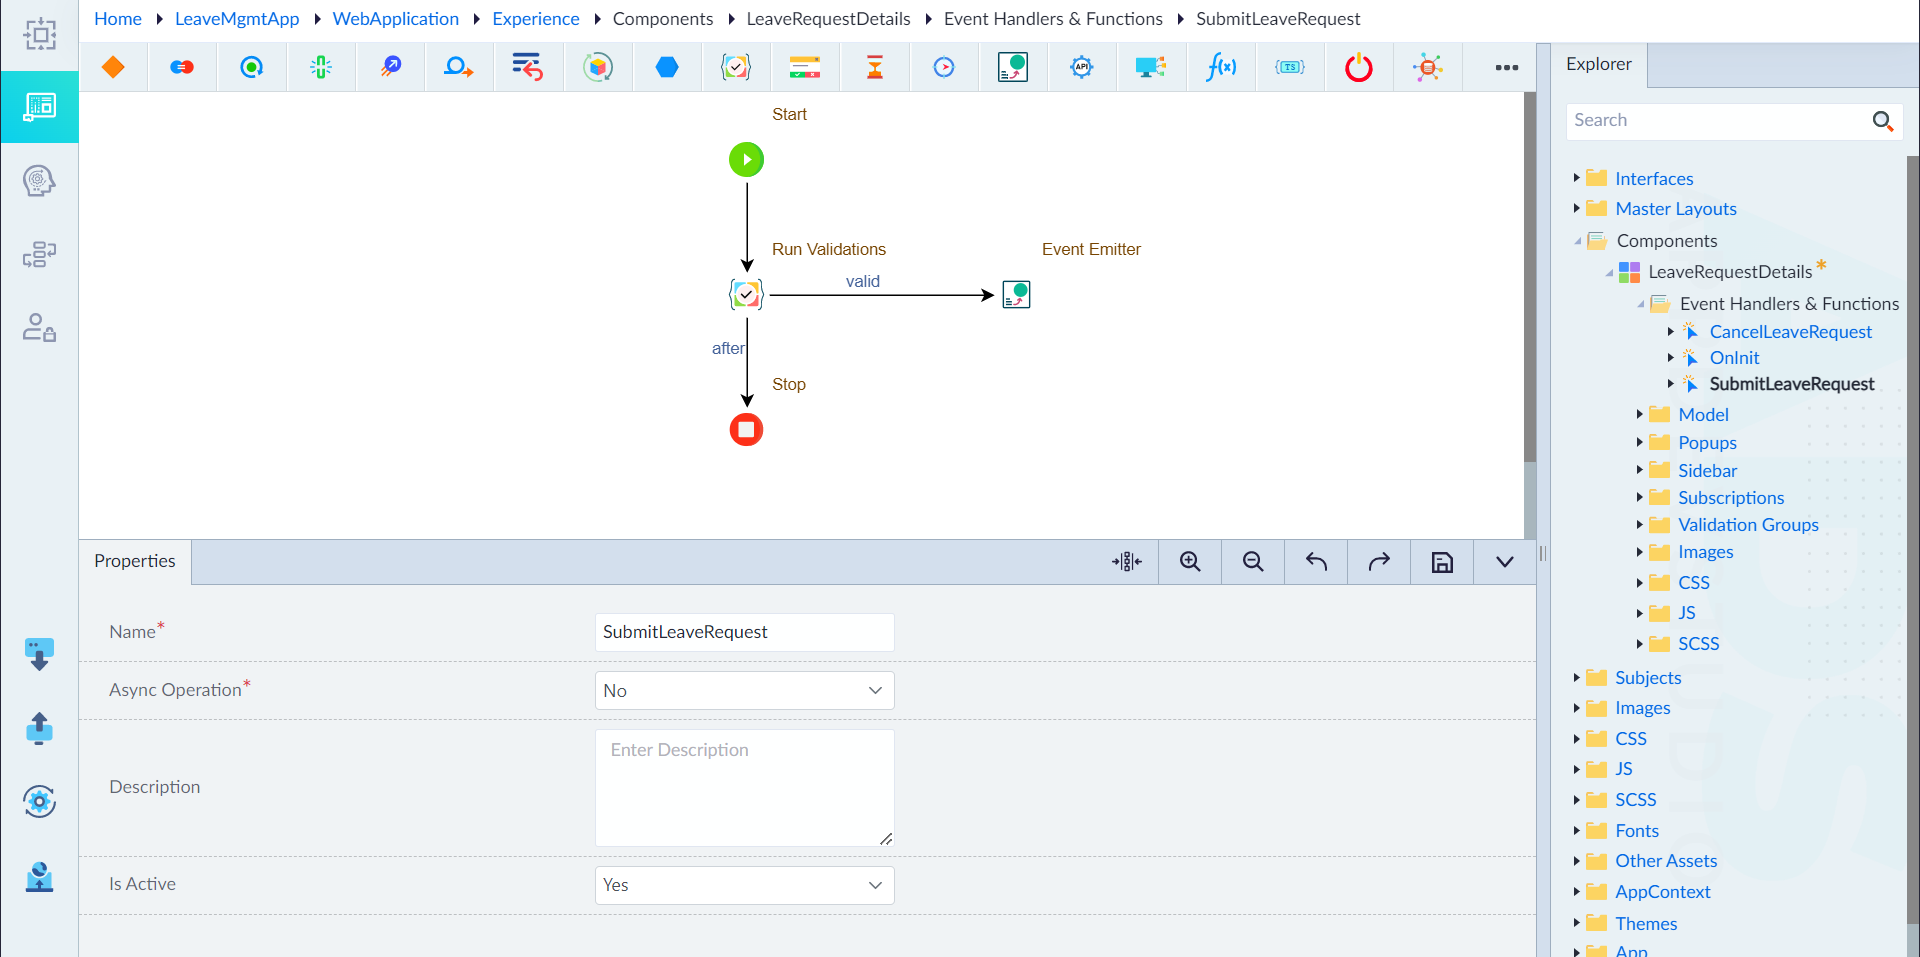1920x957 pixels.
Task: Choose the red power stop tool
Action: pyautogui.click(x=1359, y=67)
